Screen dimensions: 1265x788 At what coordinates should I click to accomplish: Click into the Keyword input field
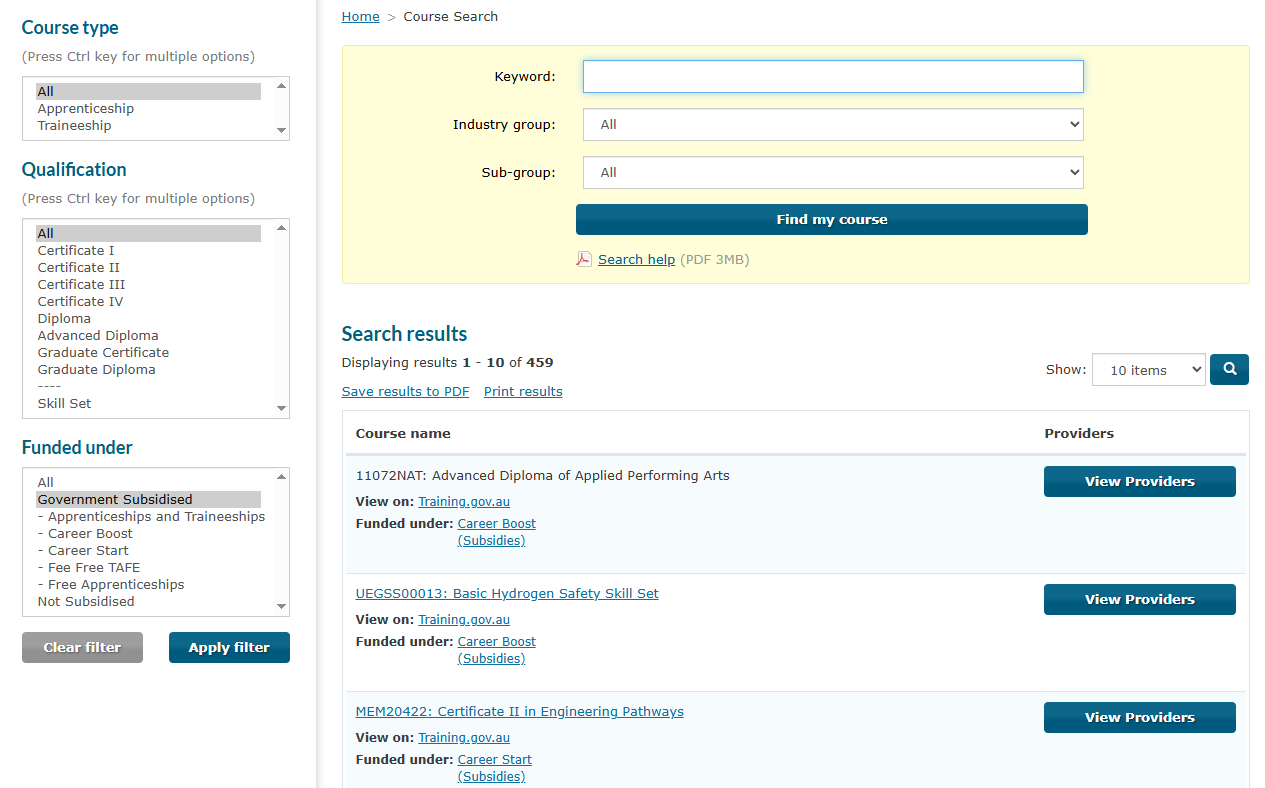(x=833, y=77)
